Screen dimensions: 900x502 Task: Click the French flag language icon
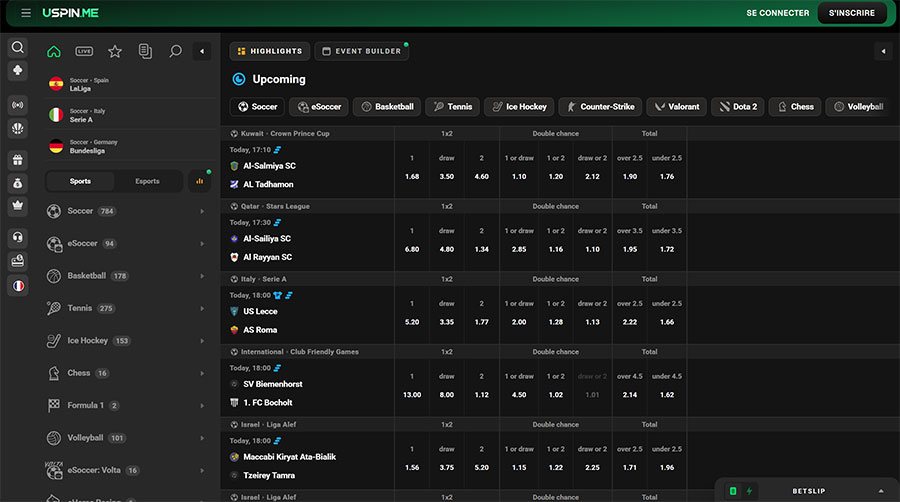coord(17,285)
